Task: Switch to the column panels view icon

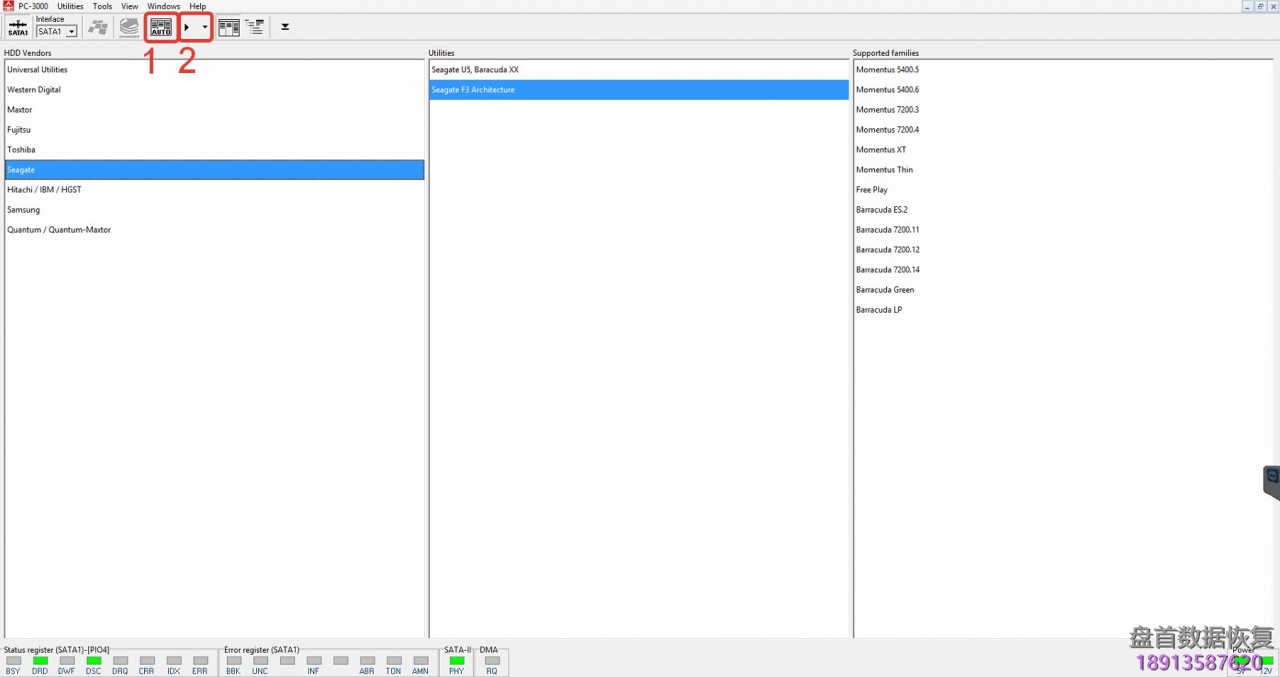Action: 229,28
